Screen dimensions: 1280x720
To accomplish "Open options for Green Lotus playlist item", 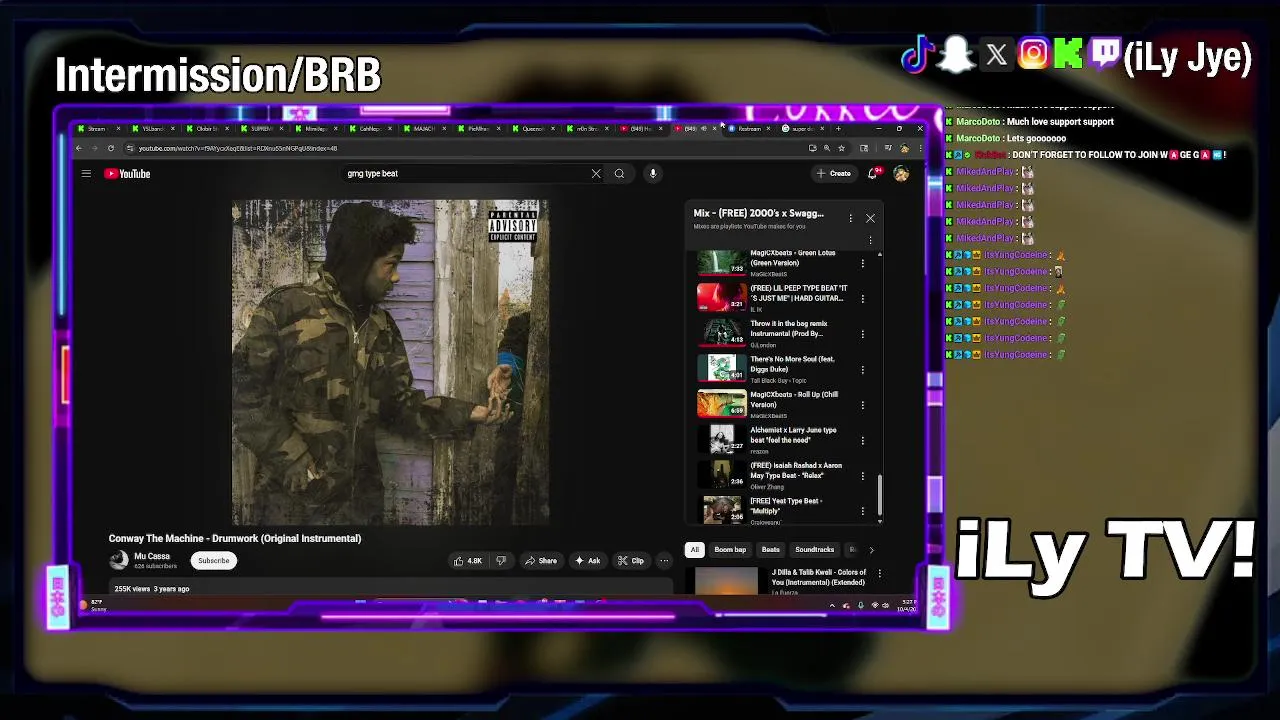I will pyautogui.click(x=863, y=263).
